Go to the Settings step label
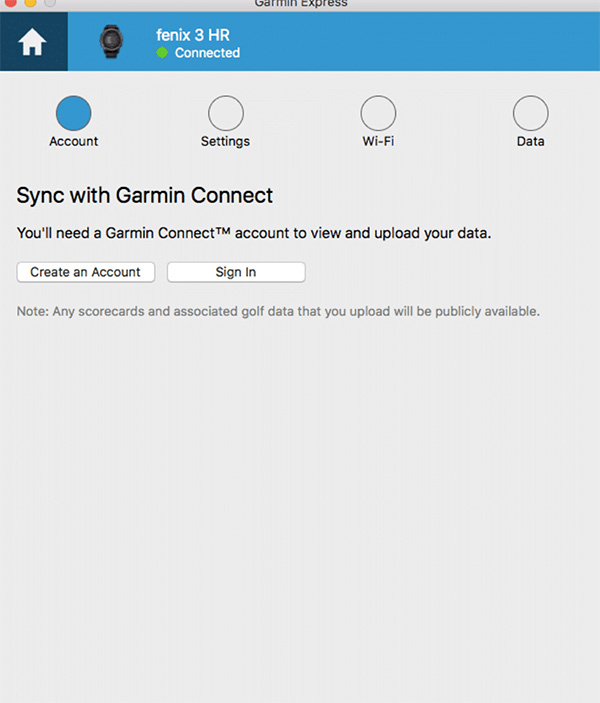The height and width of the screenshot is (703, 600). (x=225, y=142)
